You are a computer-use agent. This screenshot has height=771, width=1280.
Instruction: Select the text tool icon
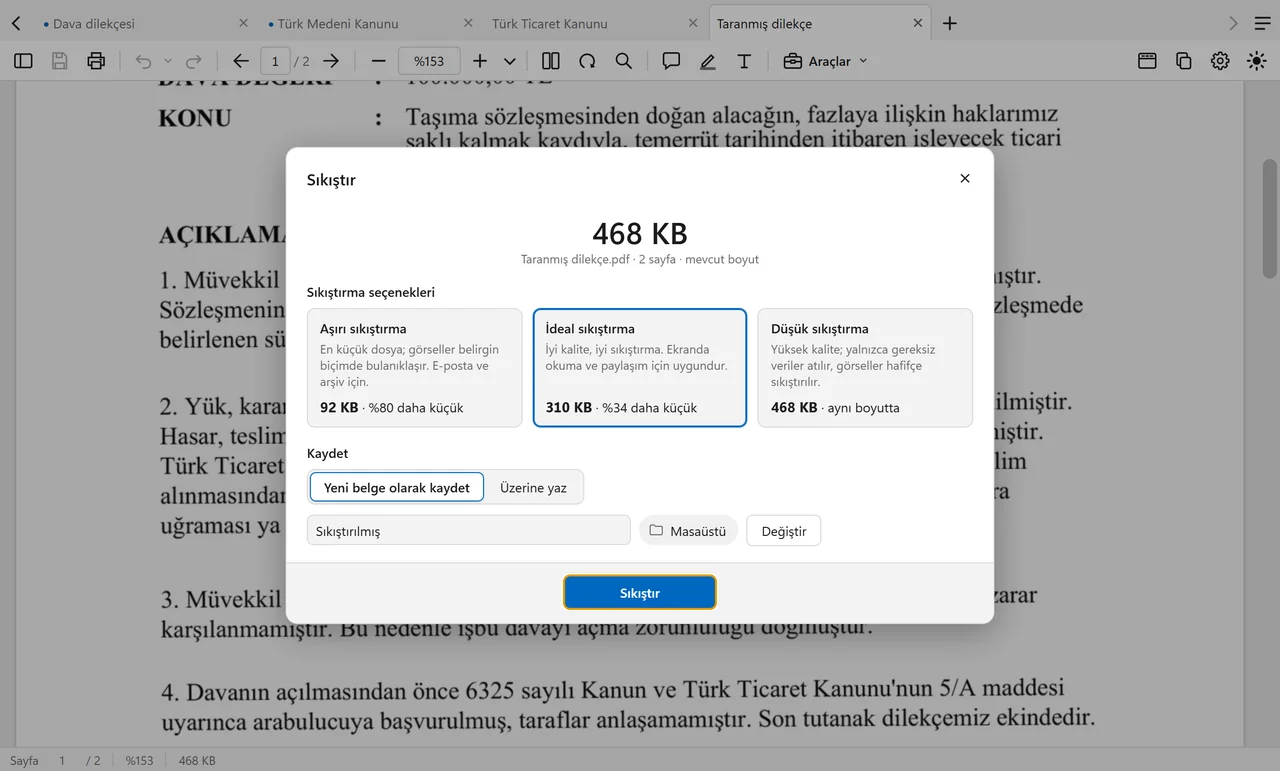[744, 61]
